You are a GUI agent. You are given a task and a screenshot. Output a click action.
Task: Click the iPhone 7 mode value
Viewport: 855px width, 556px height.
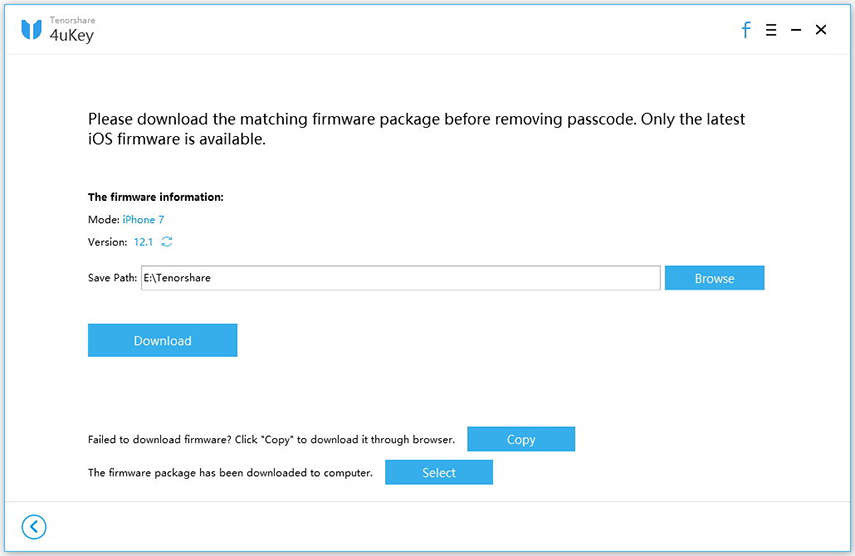tap(143, 219)
